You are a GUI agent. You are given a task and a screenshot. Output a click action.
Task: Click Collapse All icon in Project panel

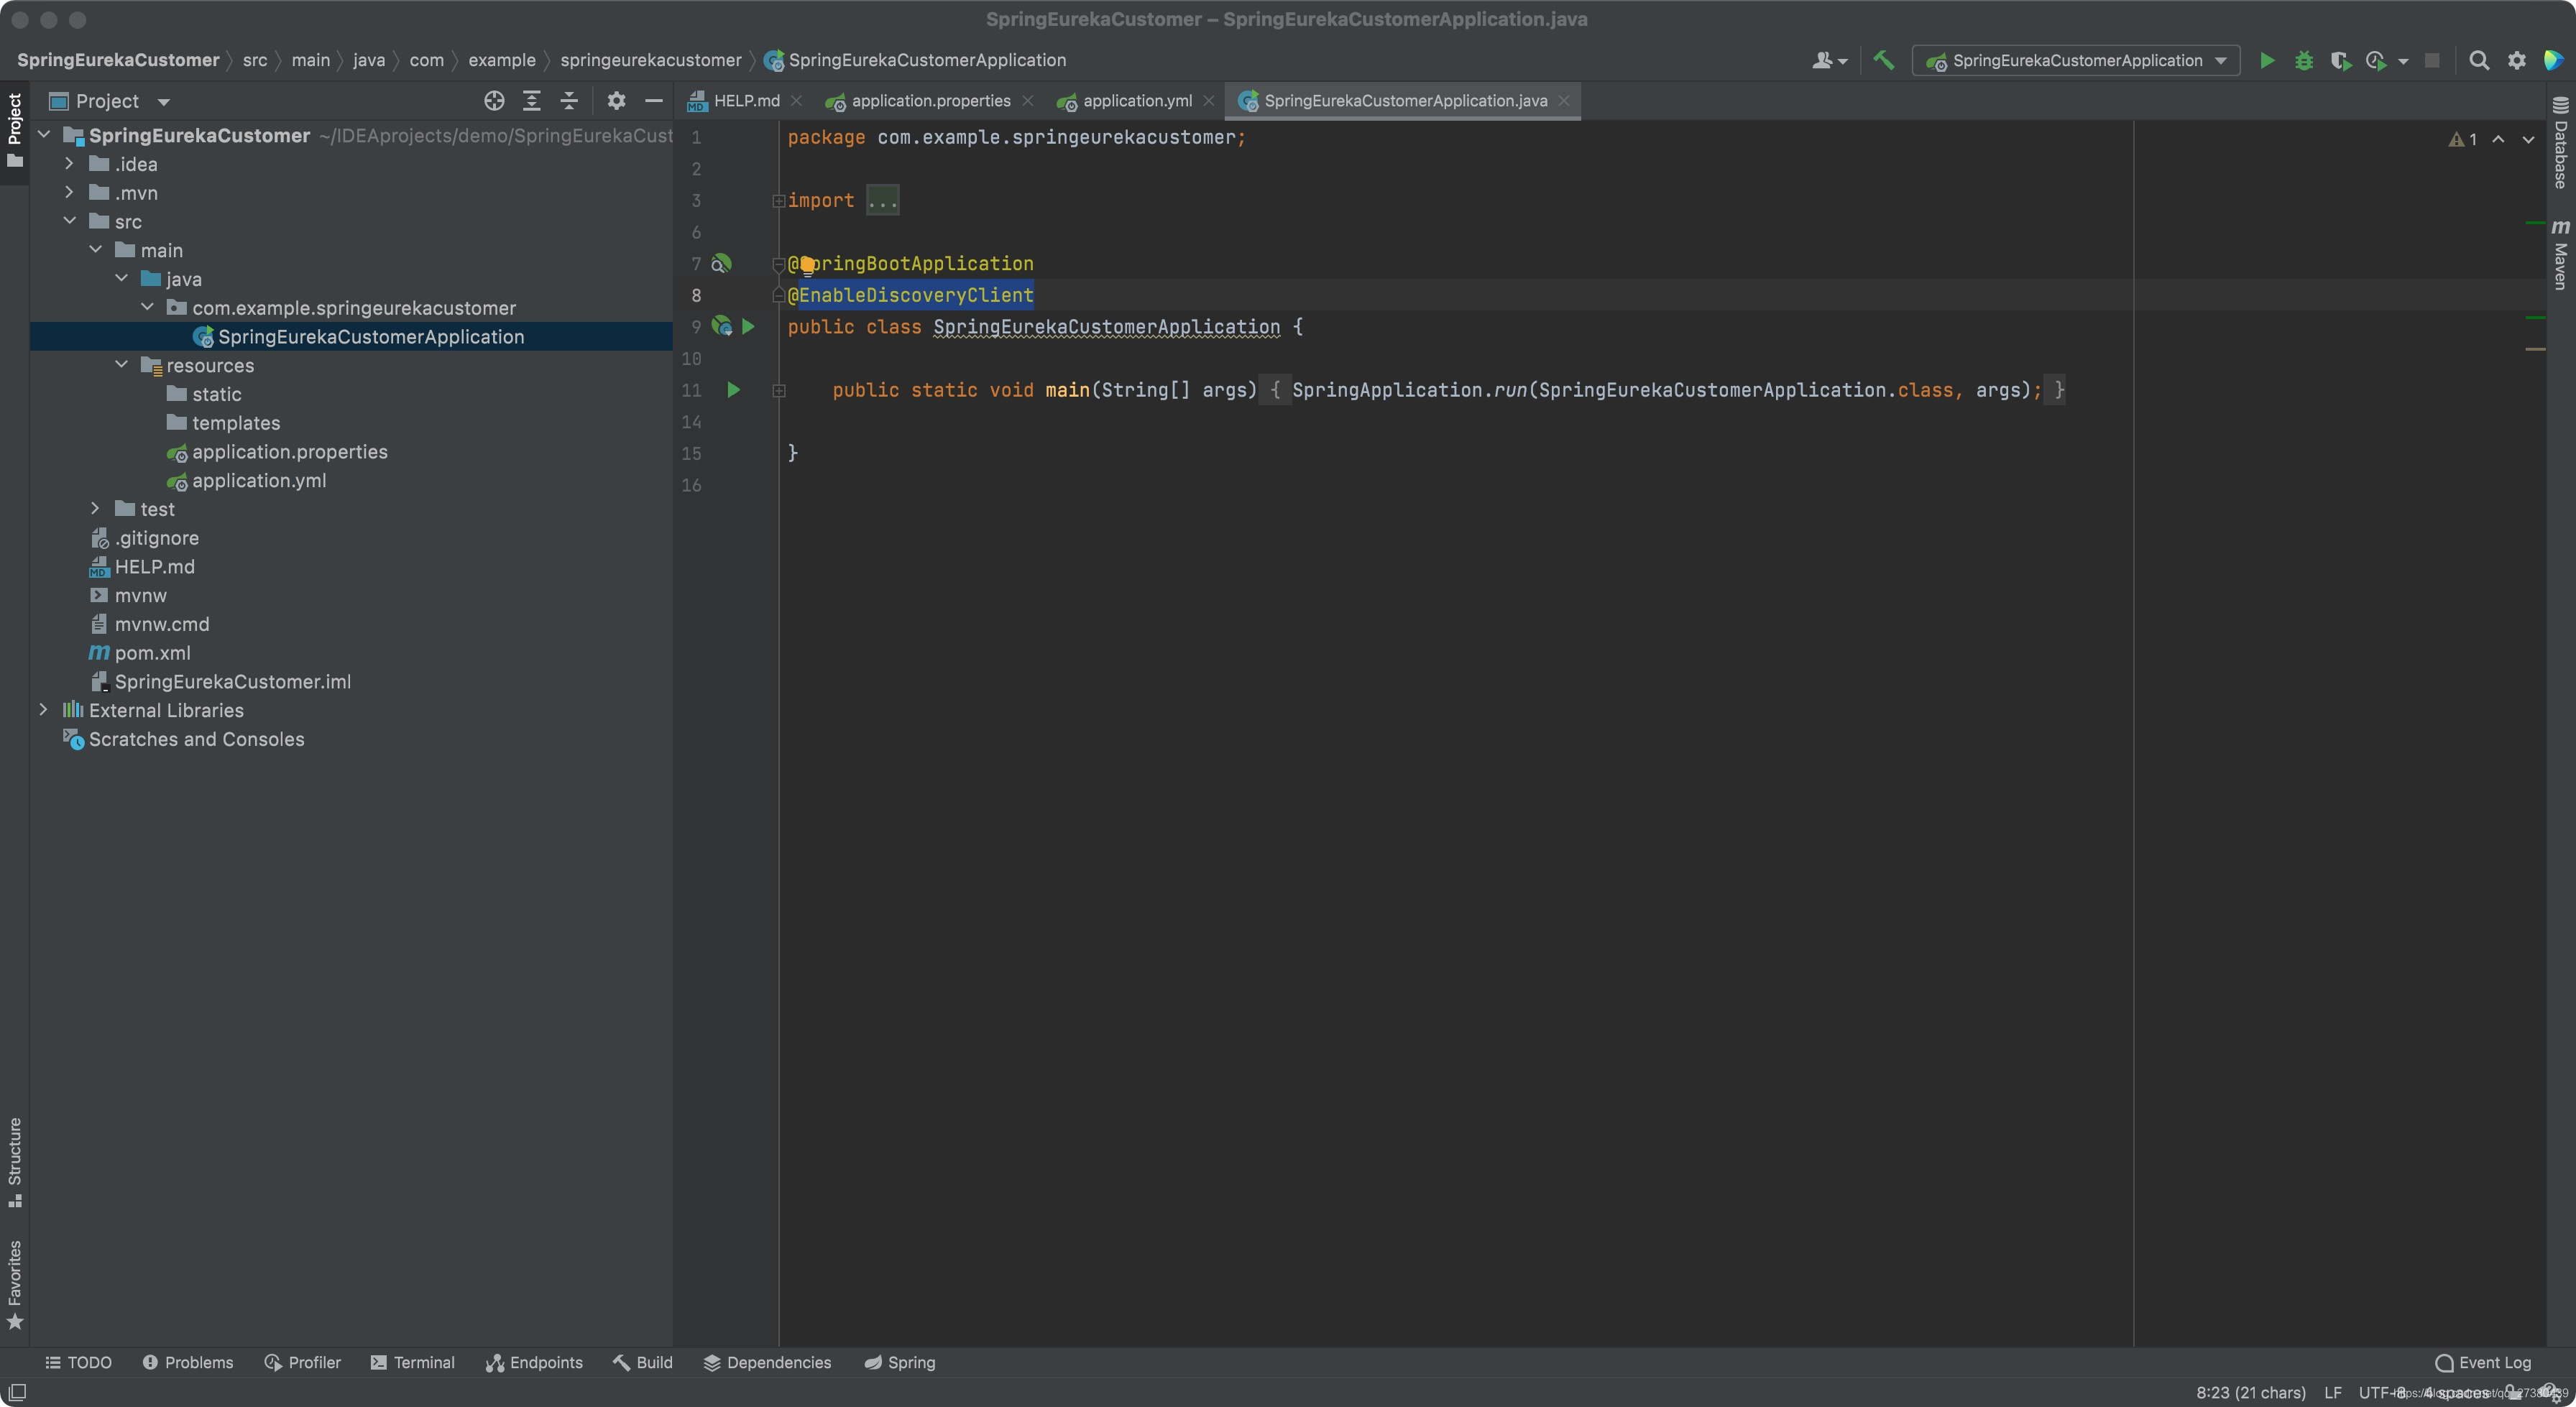click(569, 101)
